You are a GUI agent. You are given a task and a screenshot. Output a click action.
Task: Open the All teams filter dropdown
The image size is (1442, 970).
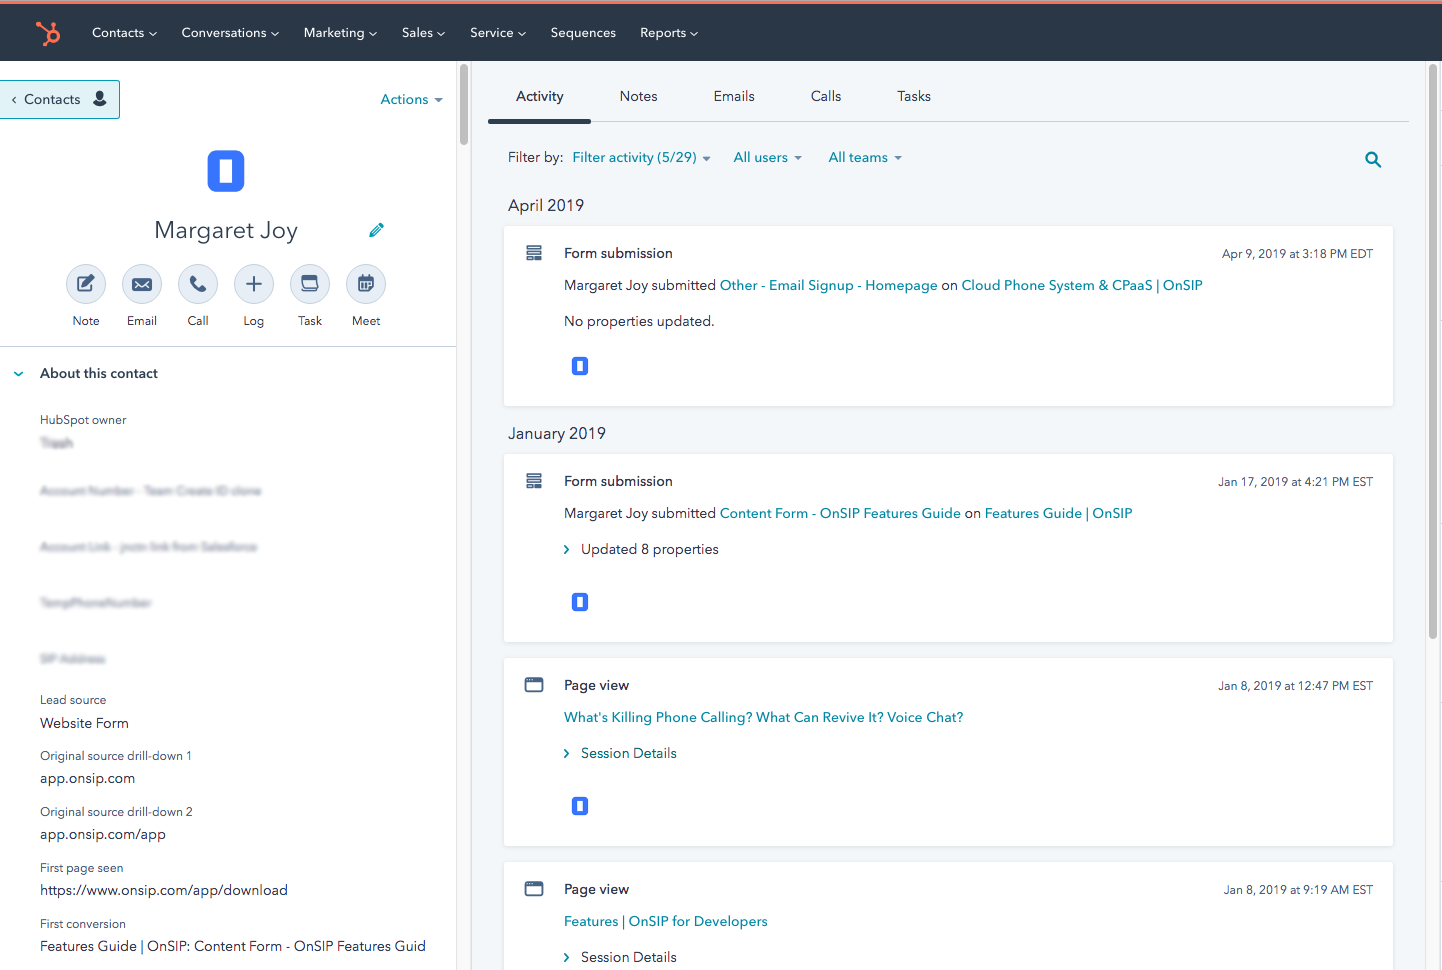864,158
